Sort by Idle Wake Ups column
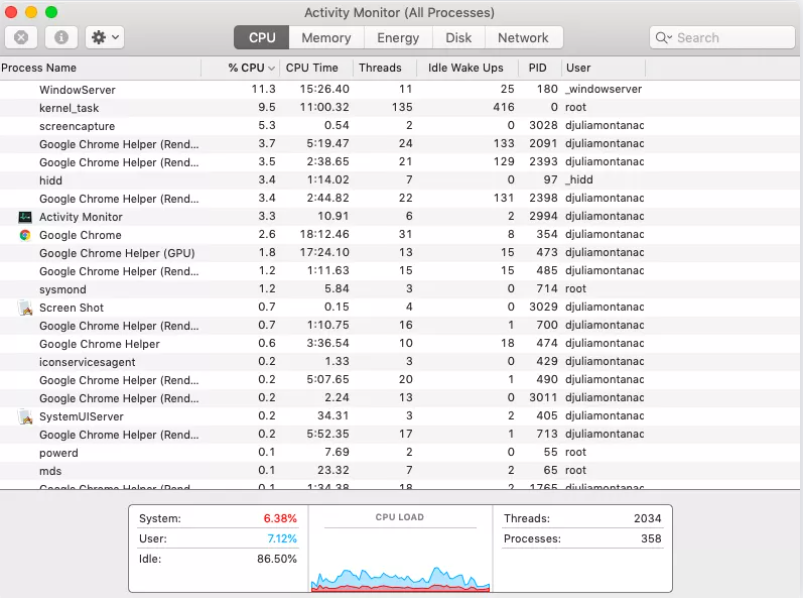 click(x=465, y=68)
